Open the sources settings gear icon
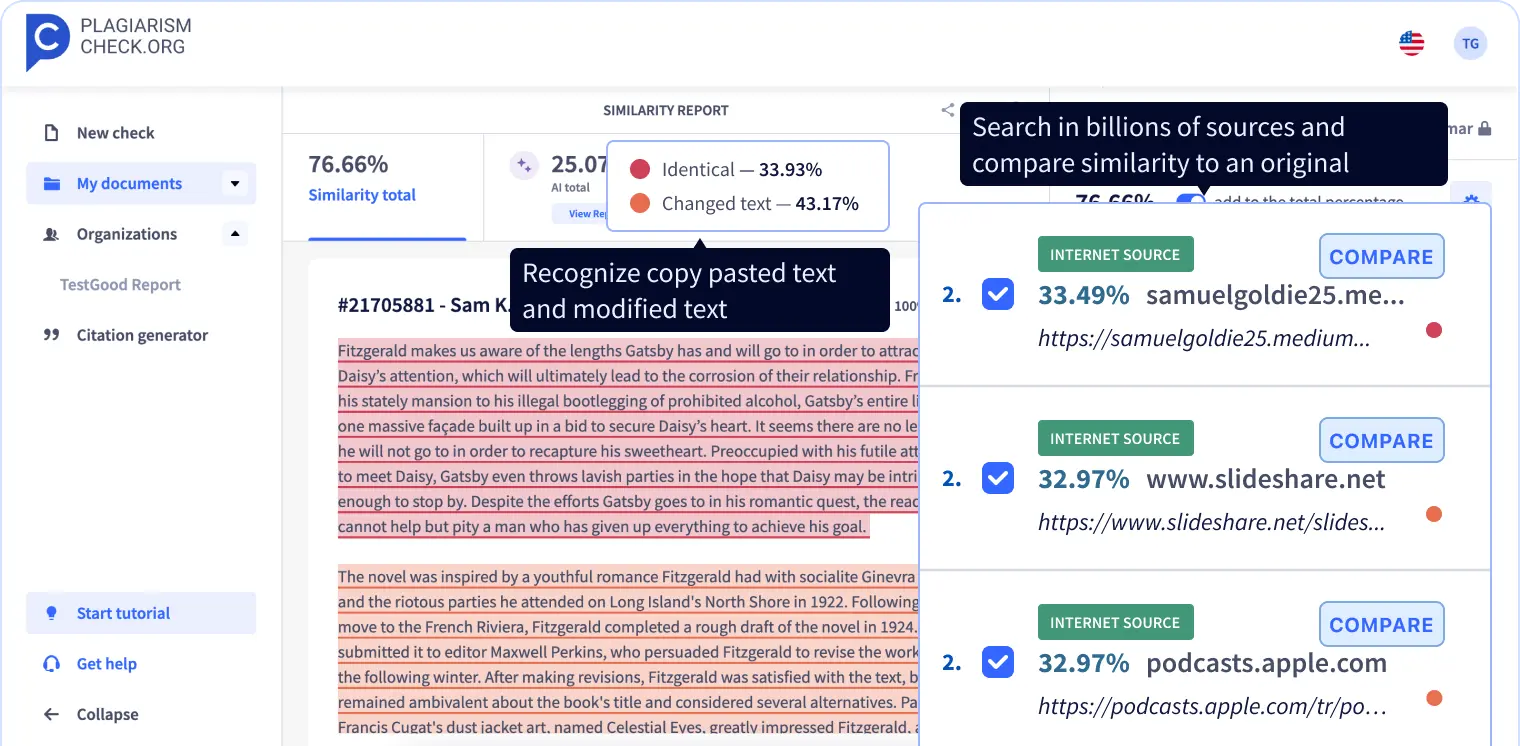Screen dimensions: 1520x746 click(x=1471, y=200)
